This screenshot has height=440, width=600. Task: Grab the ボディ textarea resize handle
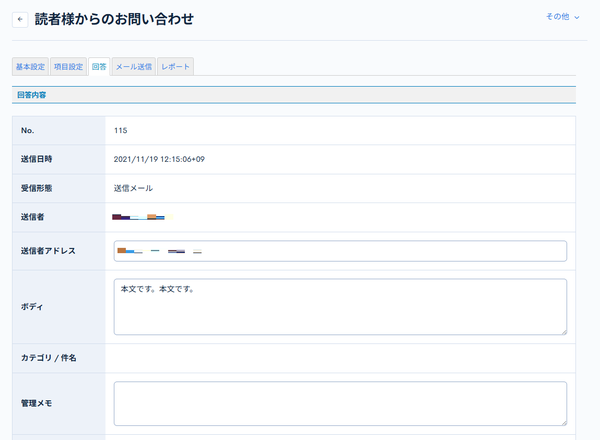pyautogui.click(x=564, y=332)
